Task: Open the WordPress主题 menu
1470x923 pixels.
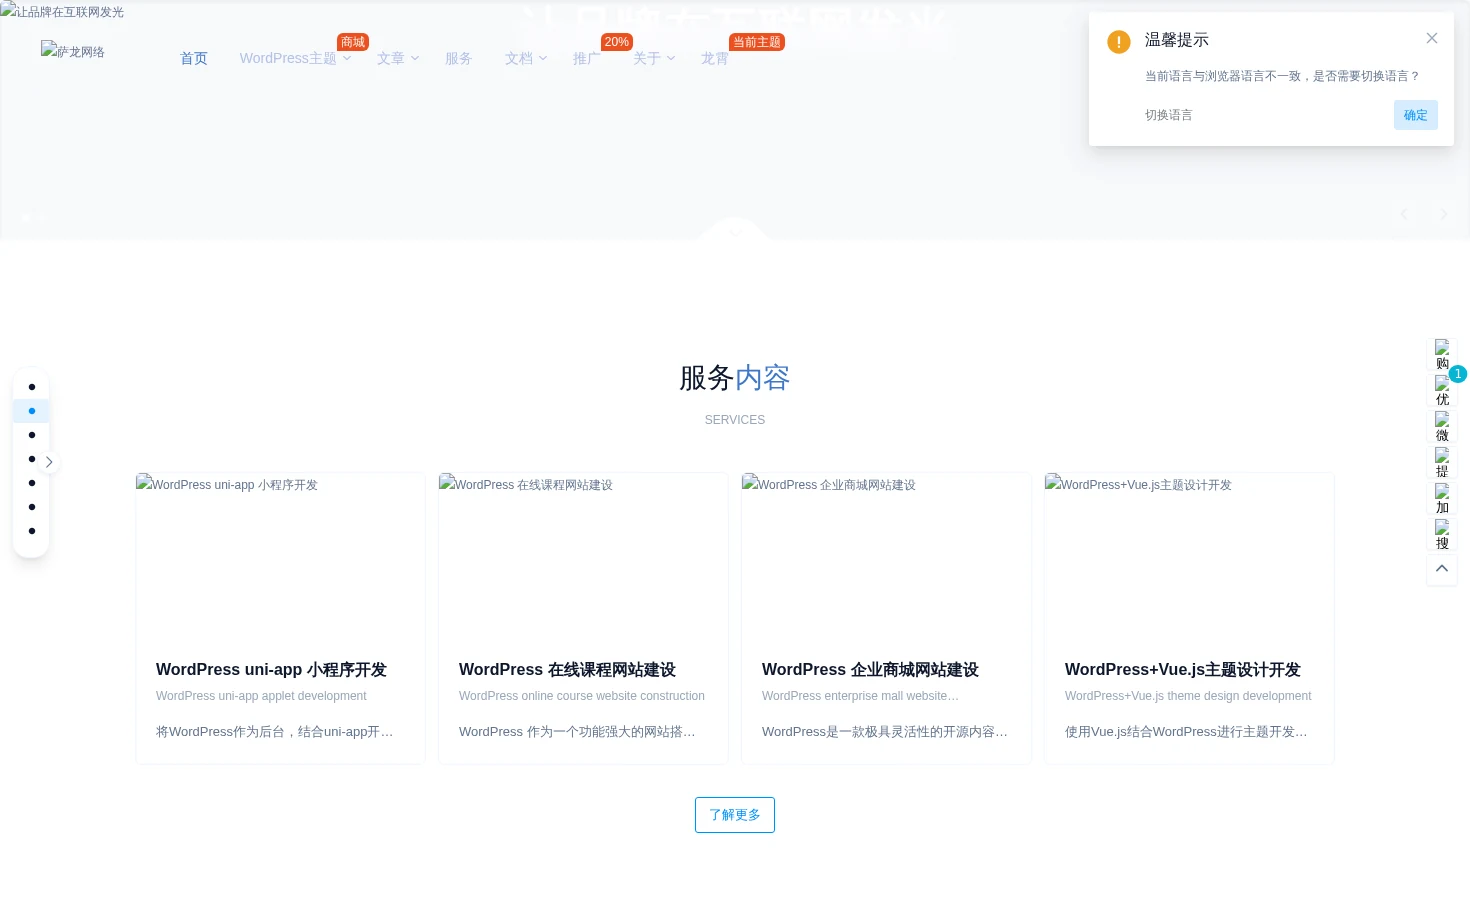Action: pyautogui.click(x=288, y=58)
